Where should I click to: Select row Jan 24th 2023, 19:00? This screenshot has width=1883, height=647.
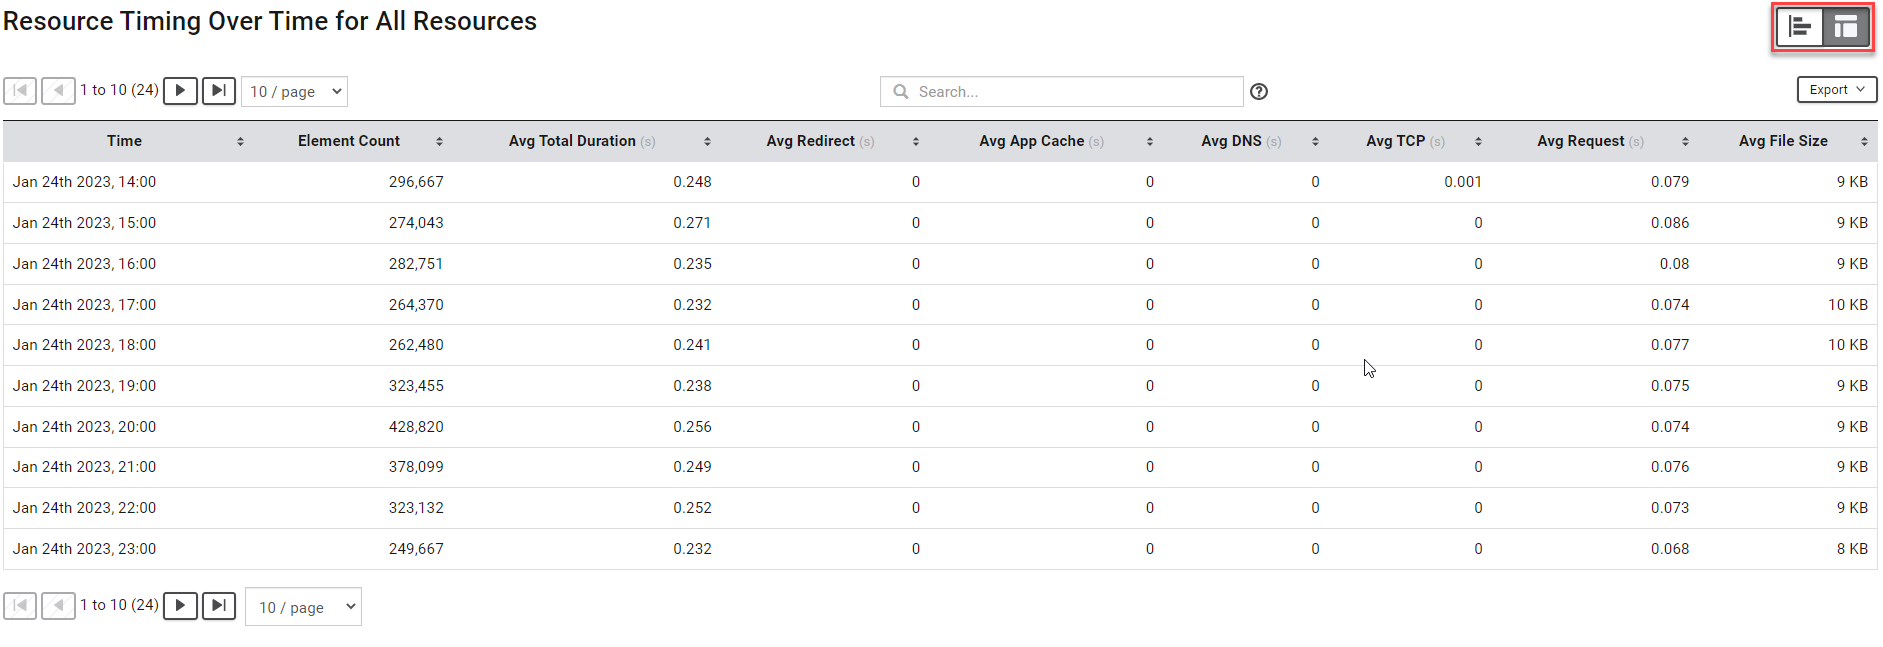940,386
